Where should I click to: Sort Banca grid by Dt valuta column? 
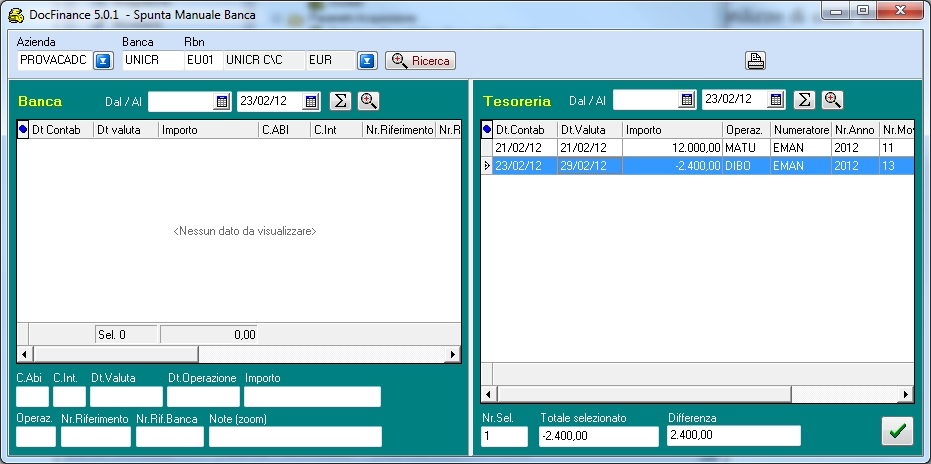126,130
